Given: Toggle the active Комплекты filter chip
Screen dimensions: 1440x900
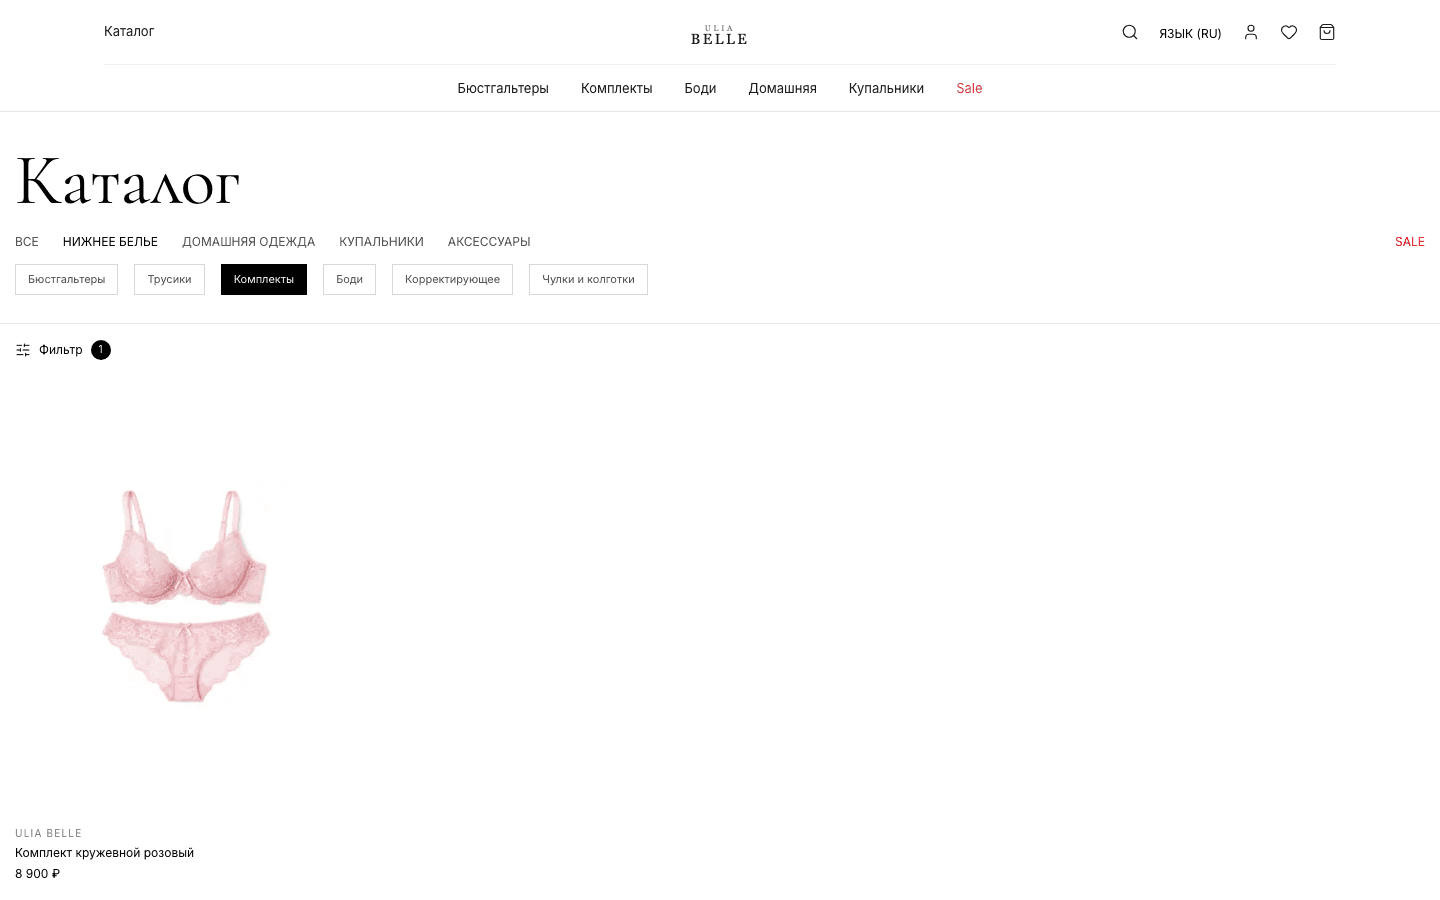Looking at the screenshot, I should [x=264, y=280].
